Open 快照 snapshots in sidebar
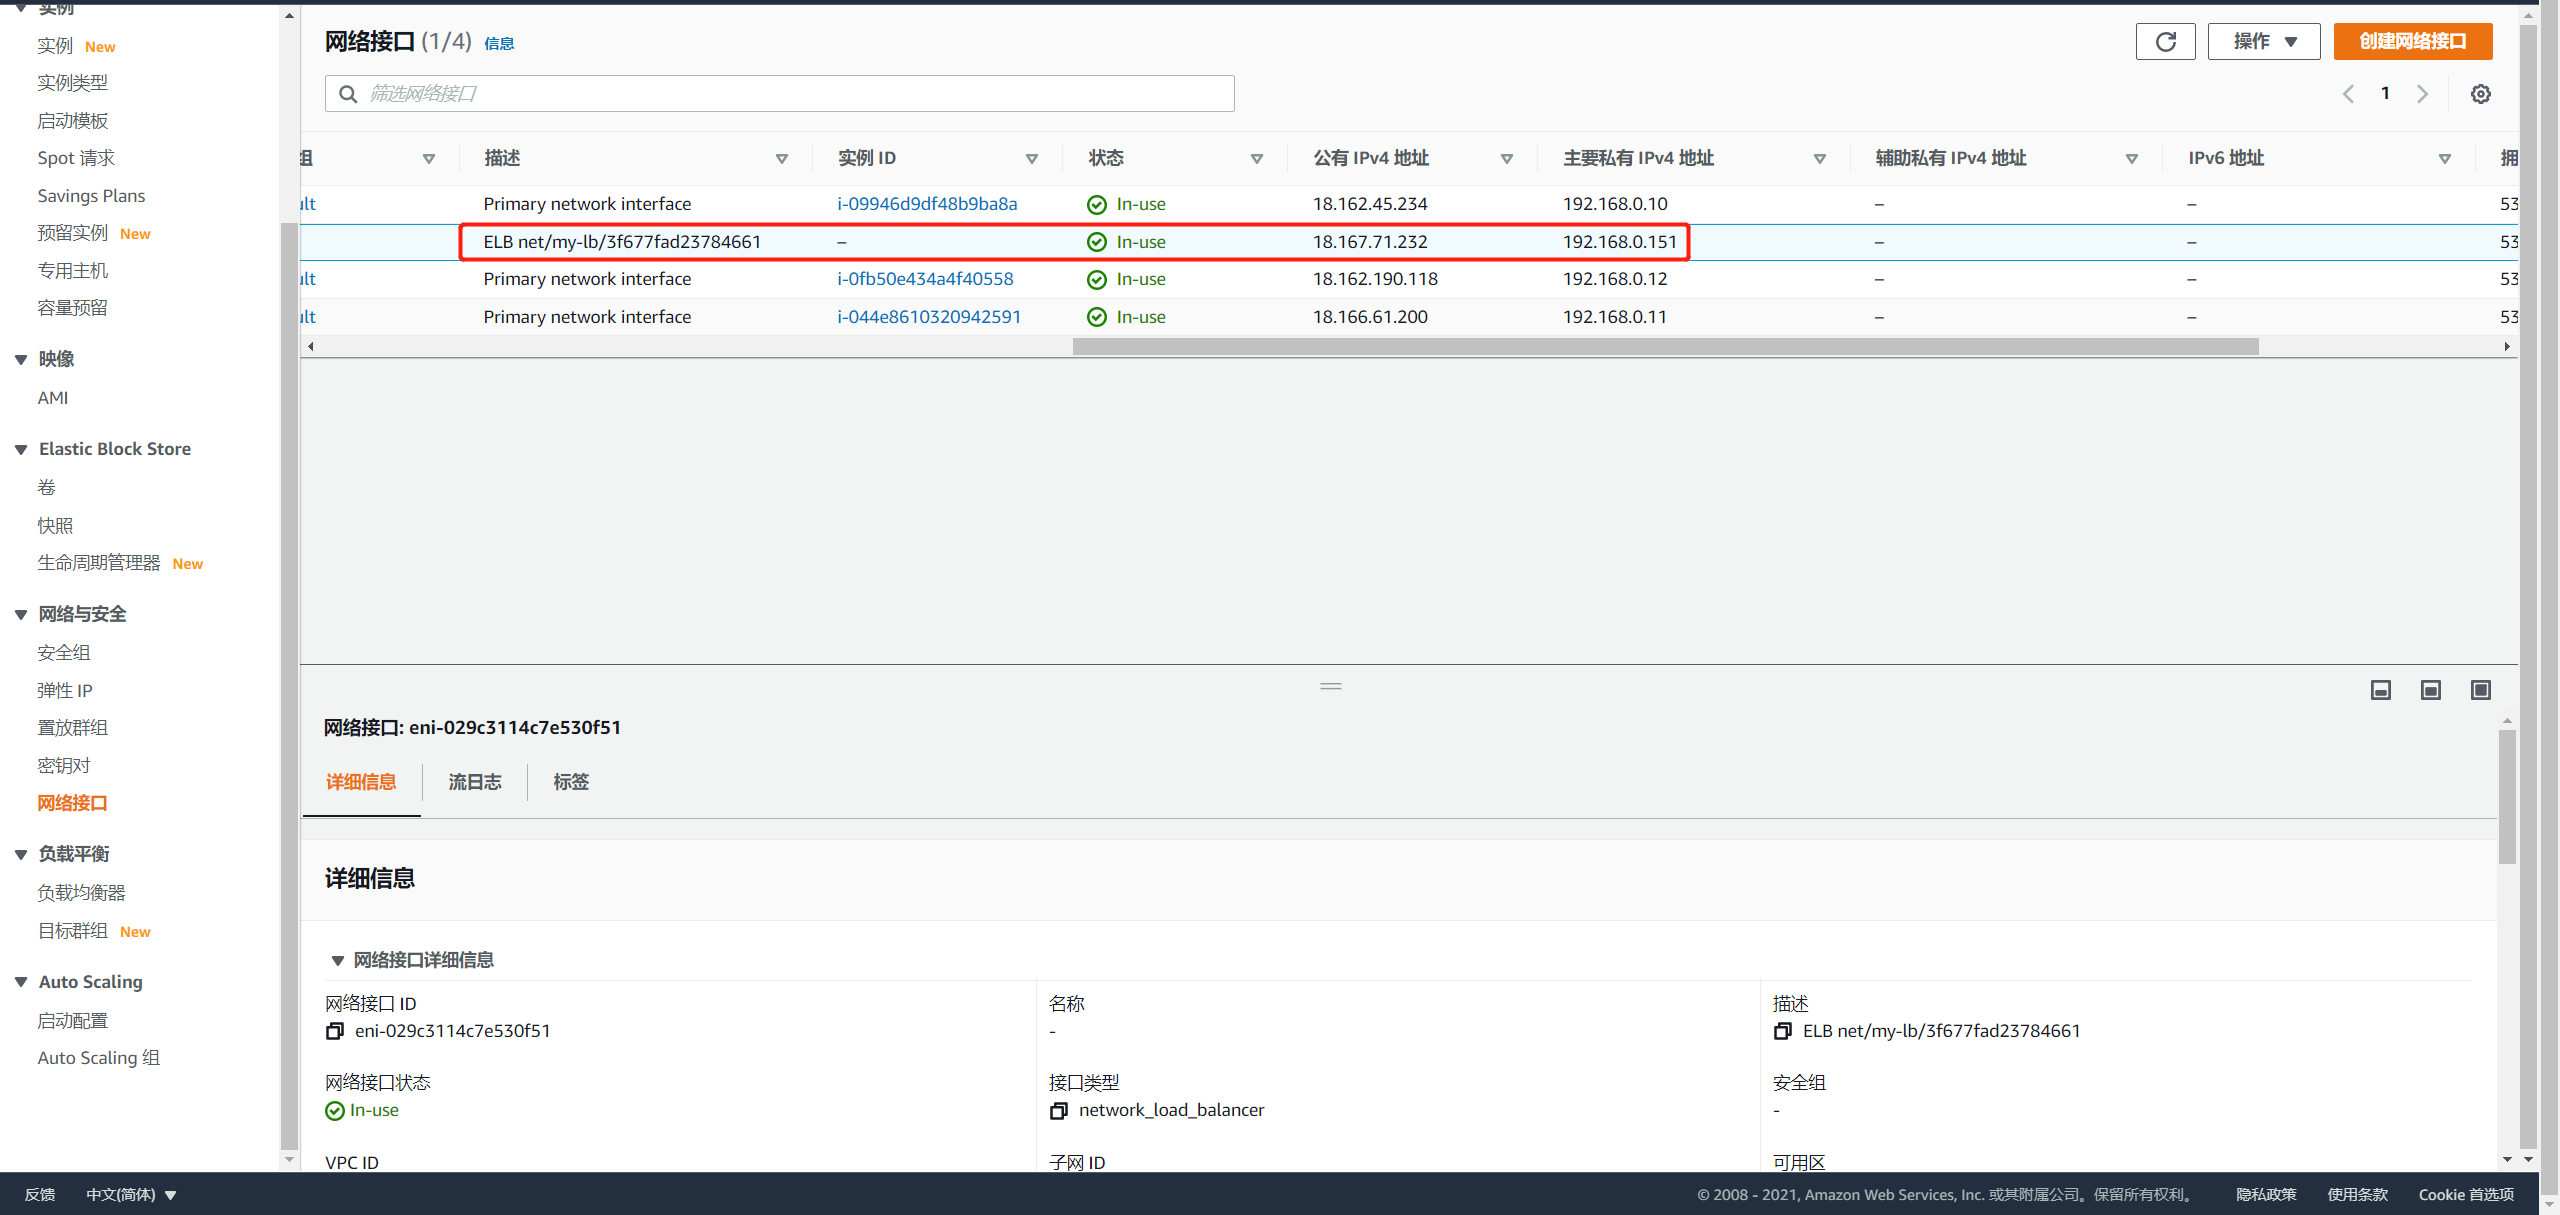 point(55,526)
